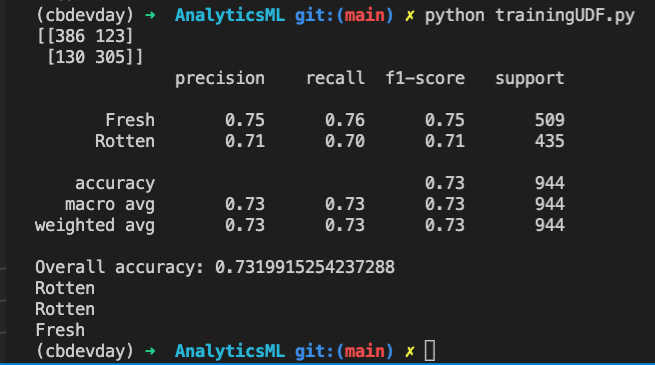Click the (cbdevday) environment name in the bottom prompt
This screenshot has width=655, height=365.
(x=85, y=351)
